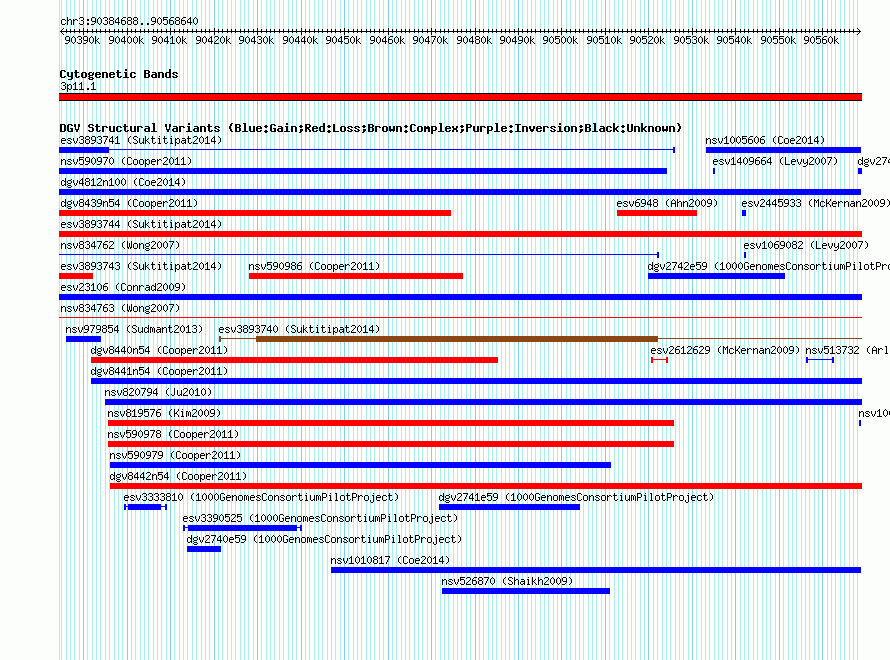Image resolution: width=890 pixels, height=660 pixels.
Task: Click the Cytogenetic Bands track heading
Action: [119, 74]
